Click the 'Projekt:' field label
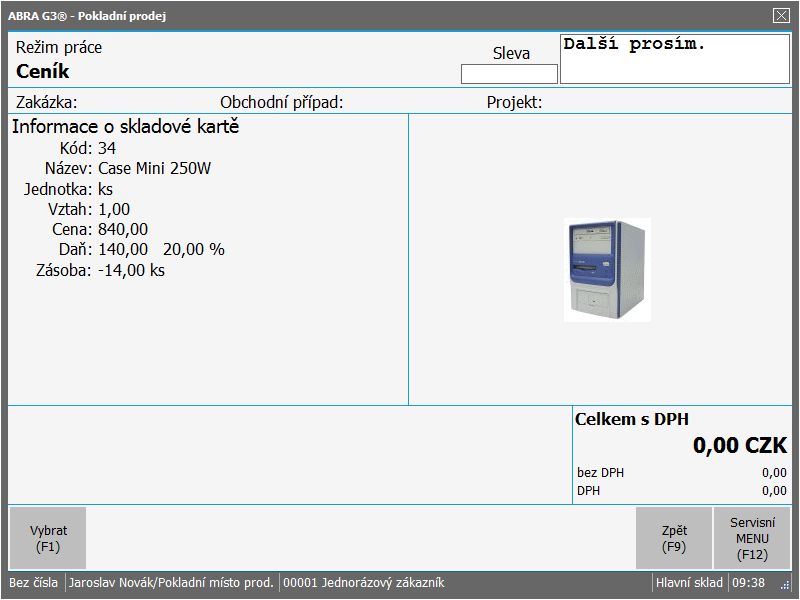The image size is (800, 600). 514,102
